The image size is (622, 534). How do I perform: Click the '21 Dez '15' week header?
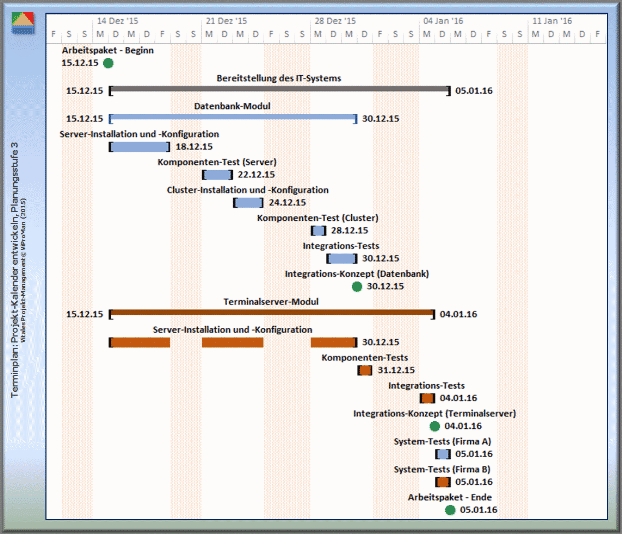(226, 21)
